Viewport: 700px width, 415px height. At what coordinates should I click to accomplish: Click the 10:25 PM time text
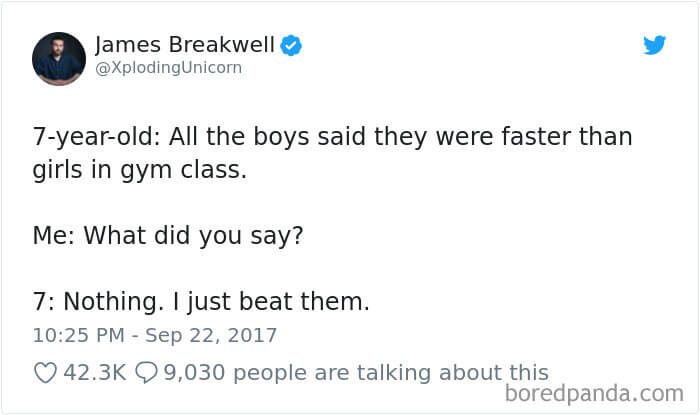(x=79, y=336)
